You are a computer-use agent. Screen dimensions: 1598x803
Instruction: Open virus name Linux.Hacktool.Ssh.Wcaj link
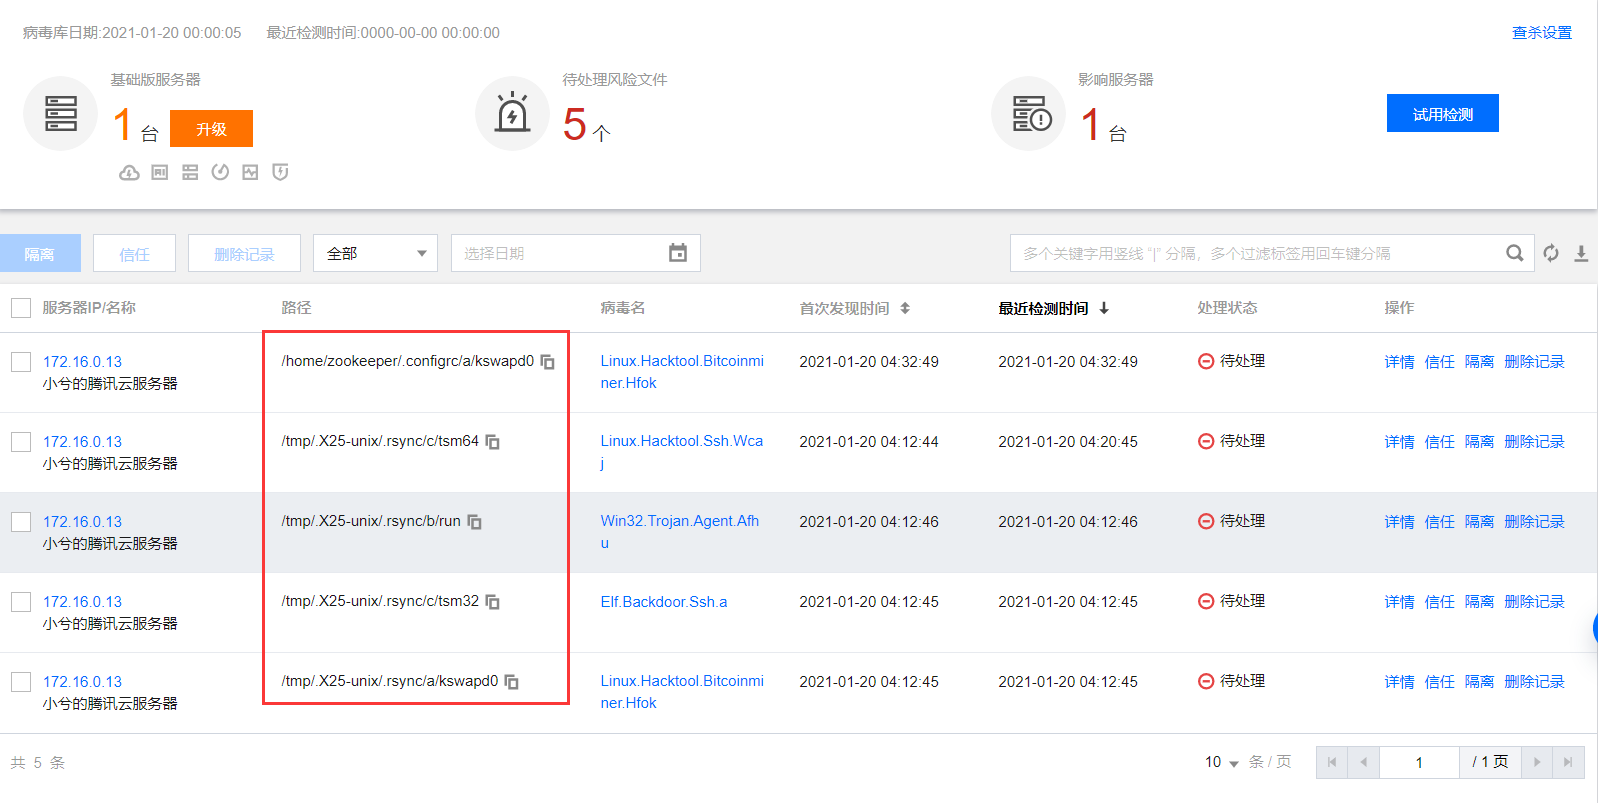[x=682, y=452]
